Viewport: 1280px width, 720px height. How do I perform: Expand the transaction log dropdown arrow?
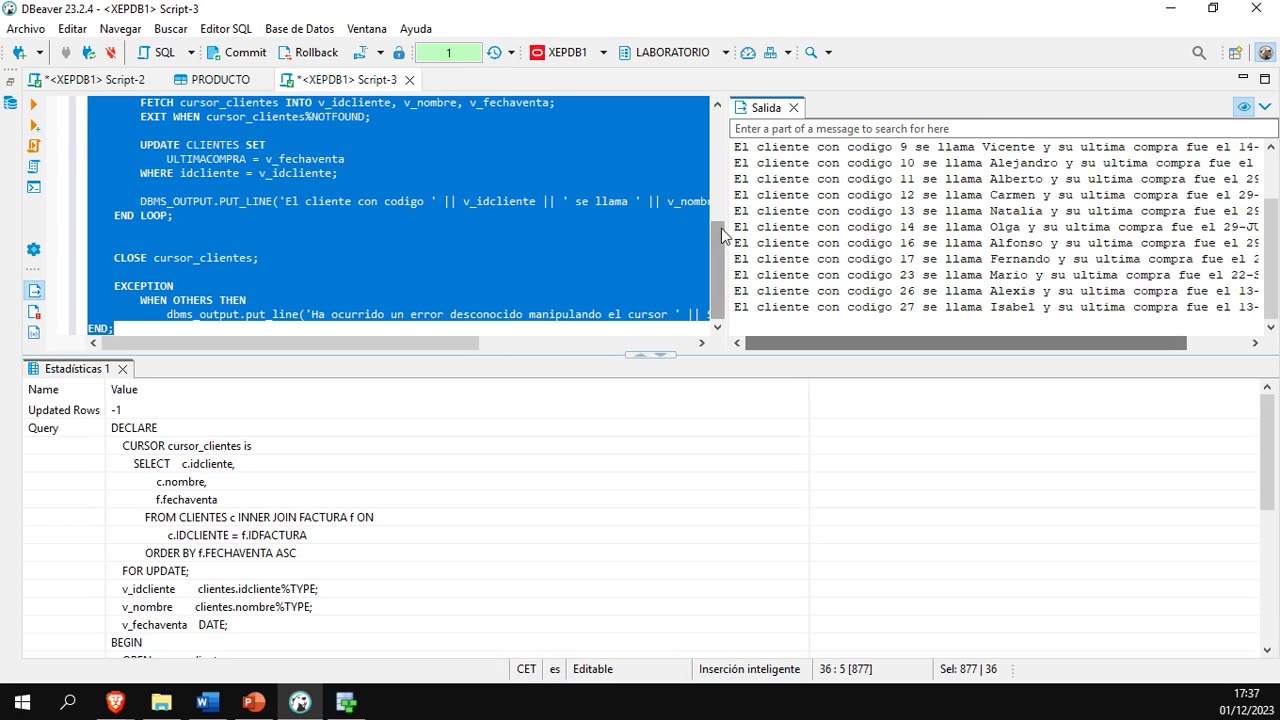coord(511,53)
